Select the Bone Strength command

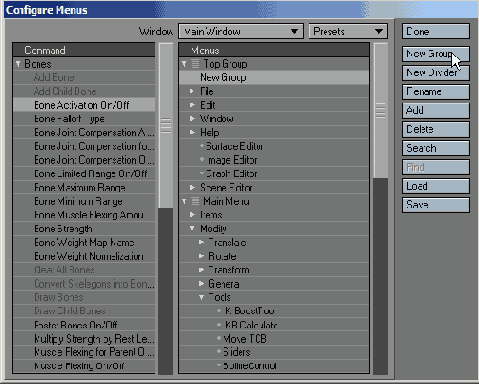pyautogui.click(x=84, y=229)
